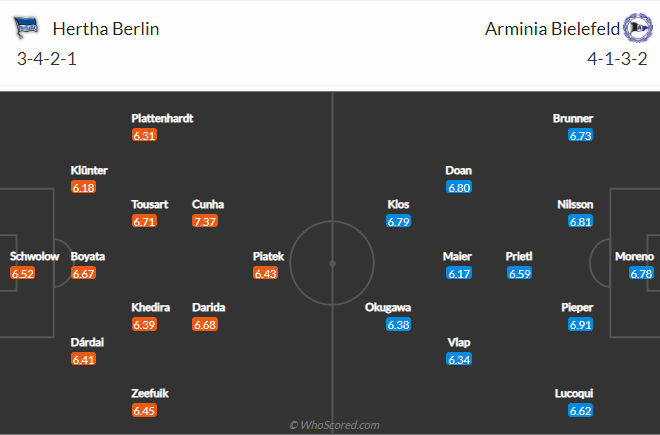Click Nilsson's 6.81 rating badge
This screenshot has width=660, height=435.
[x=580, y=222]
